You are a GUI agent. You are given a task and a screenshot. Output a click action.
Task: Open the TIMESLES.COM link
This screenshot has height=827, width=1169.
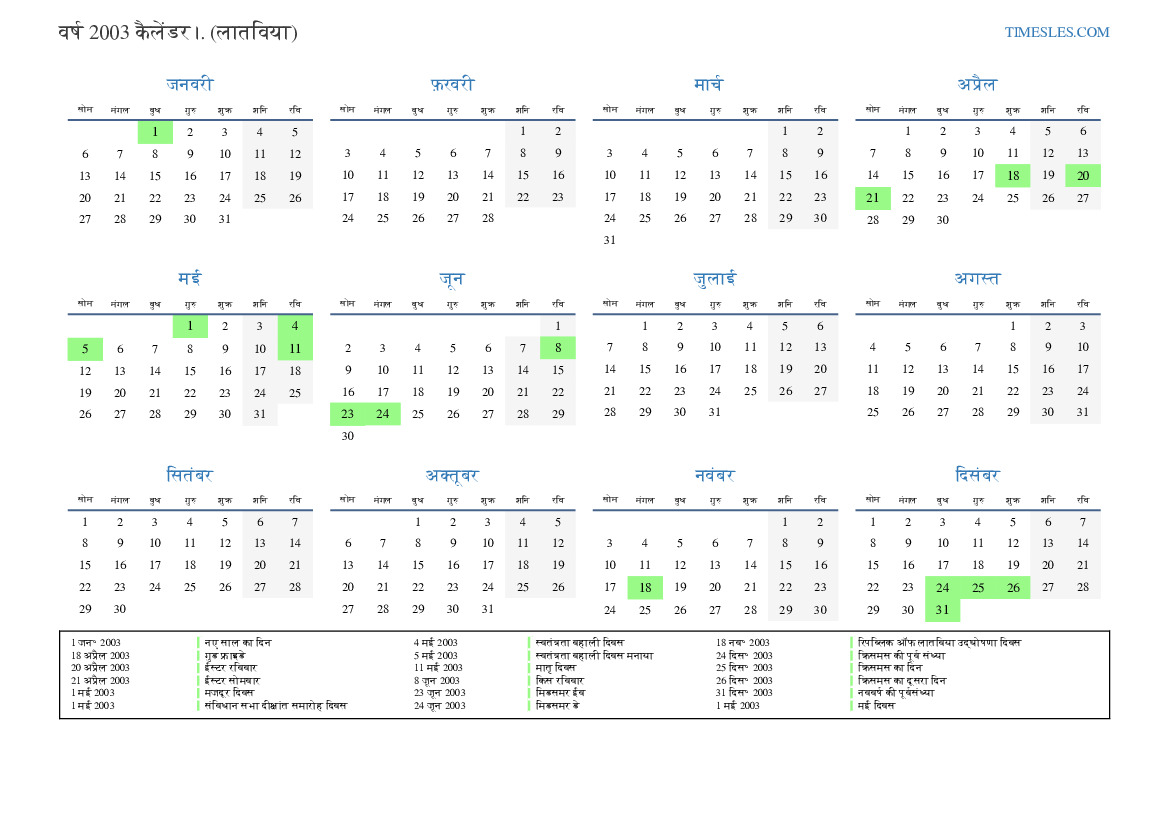(x=1057, y=32)
